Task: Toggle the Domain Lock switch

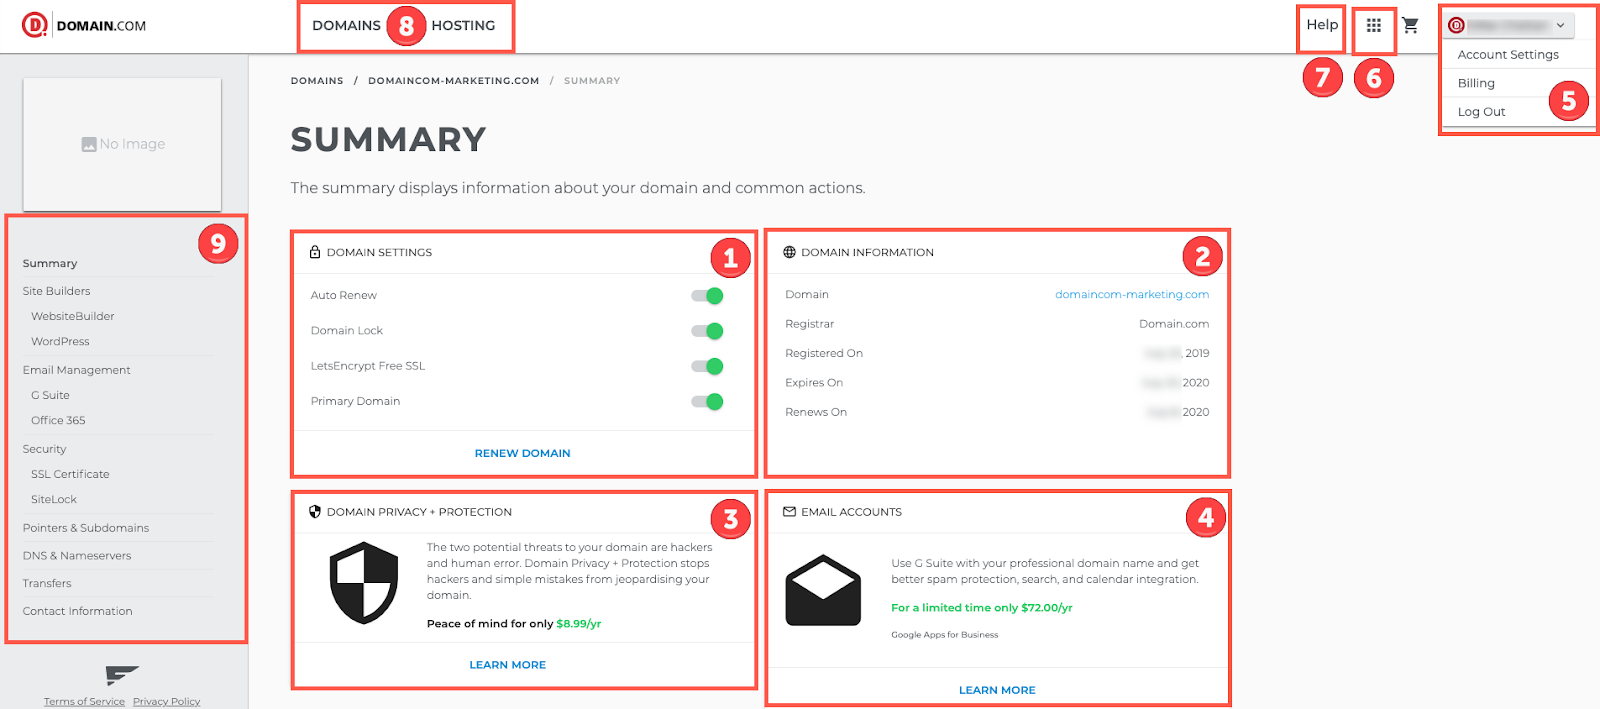Action: 707,331
